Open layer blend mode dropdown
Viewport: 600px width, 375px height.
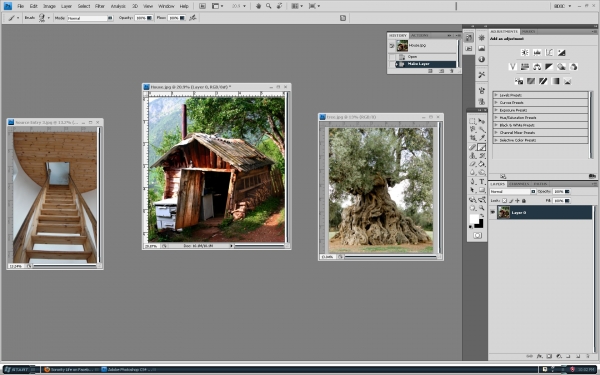coord(513,191)
